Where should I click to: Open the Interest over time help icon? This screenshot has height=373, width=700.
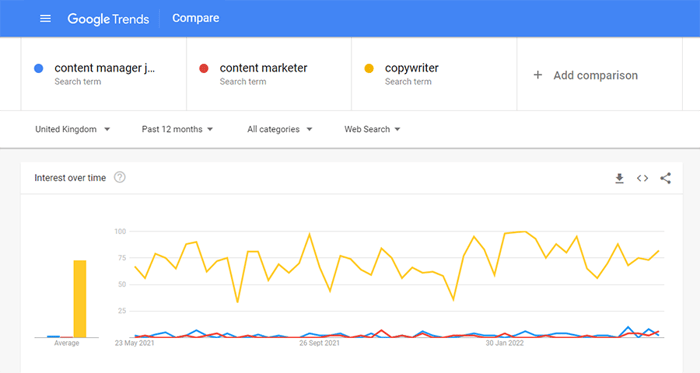coord(120,177)
